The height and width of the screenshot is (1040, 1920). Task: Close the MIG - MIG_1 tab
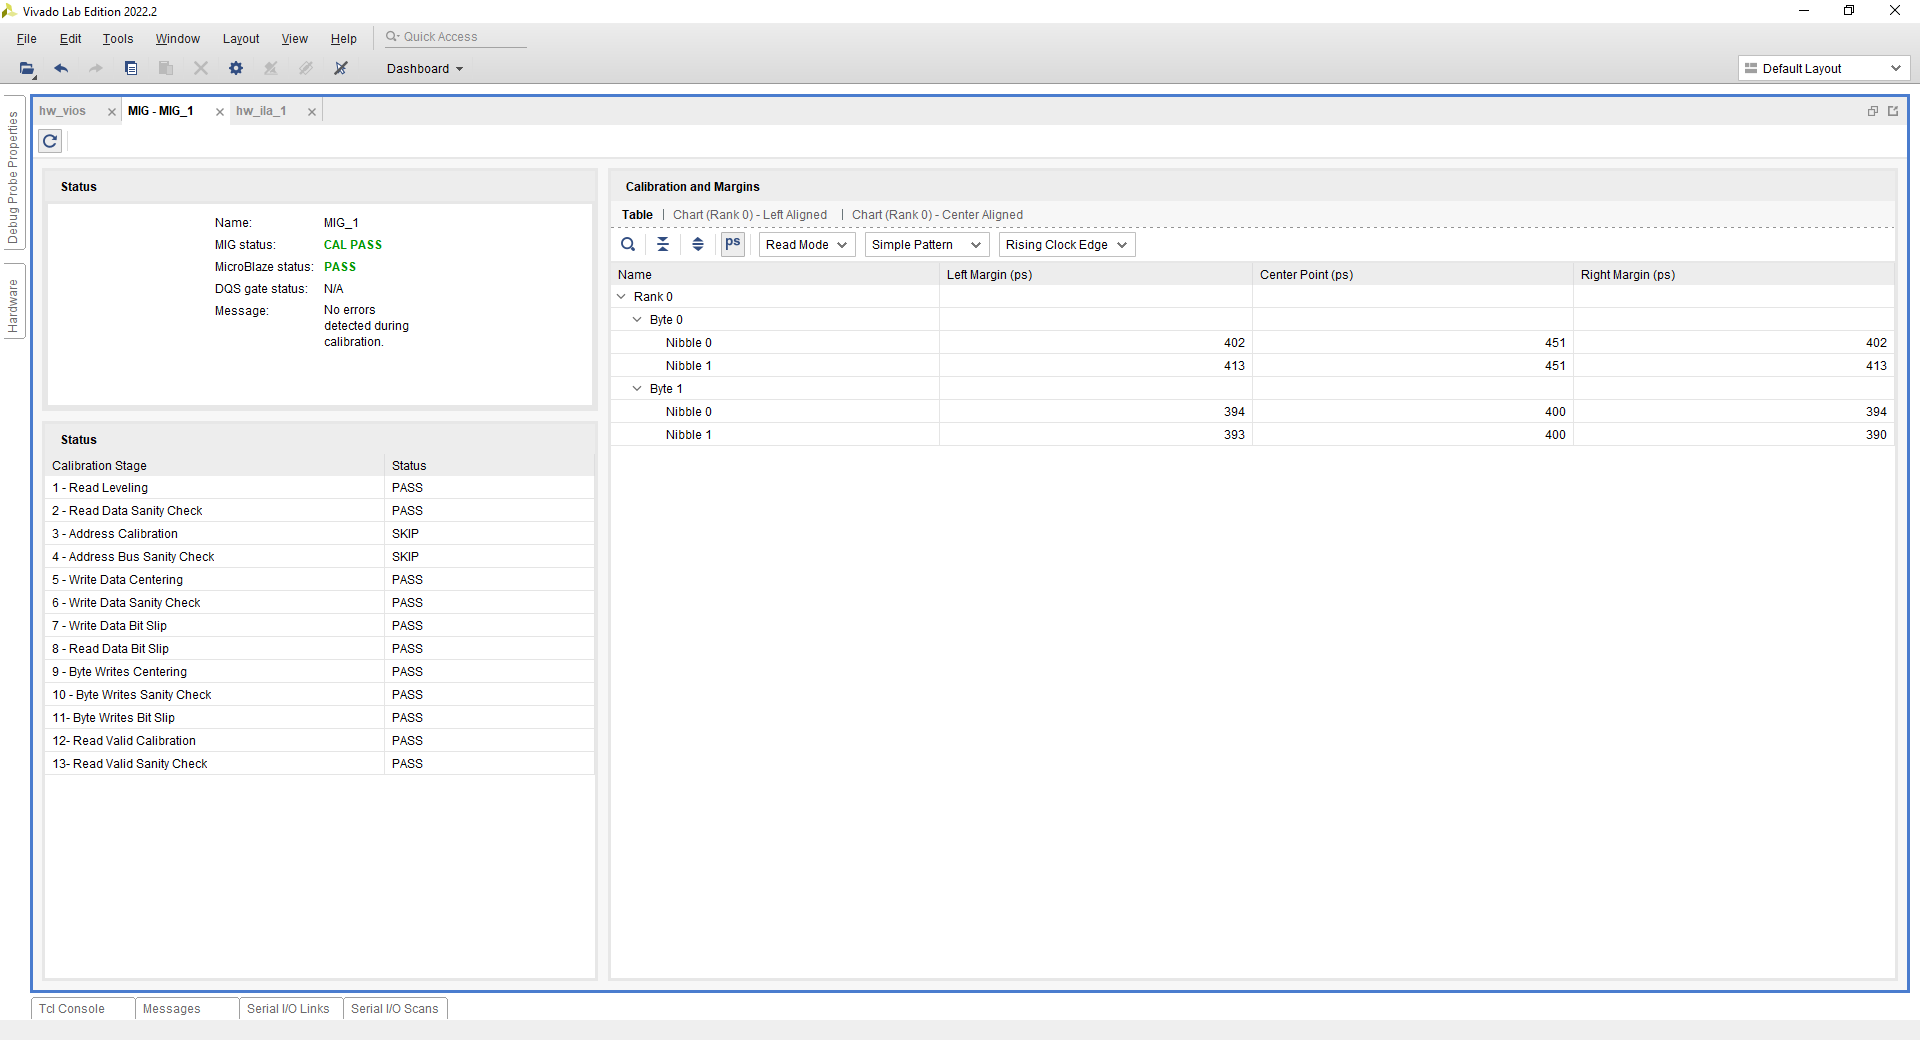[220, 112]
